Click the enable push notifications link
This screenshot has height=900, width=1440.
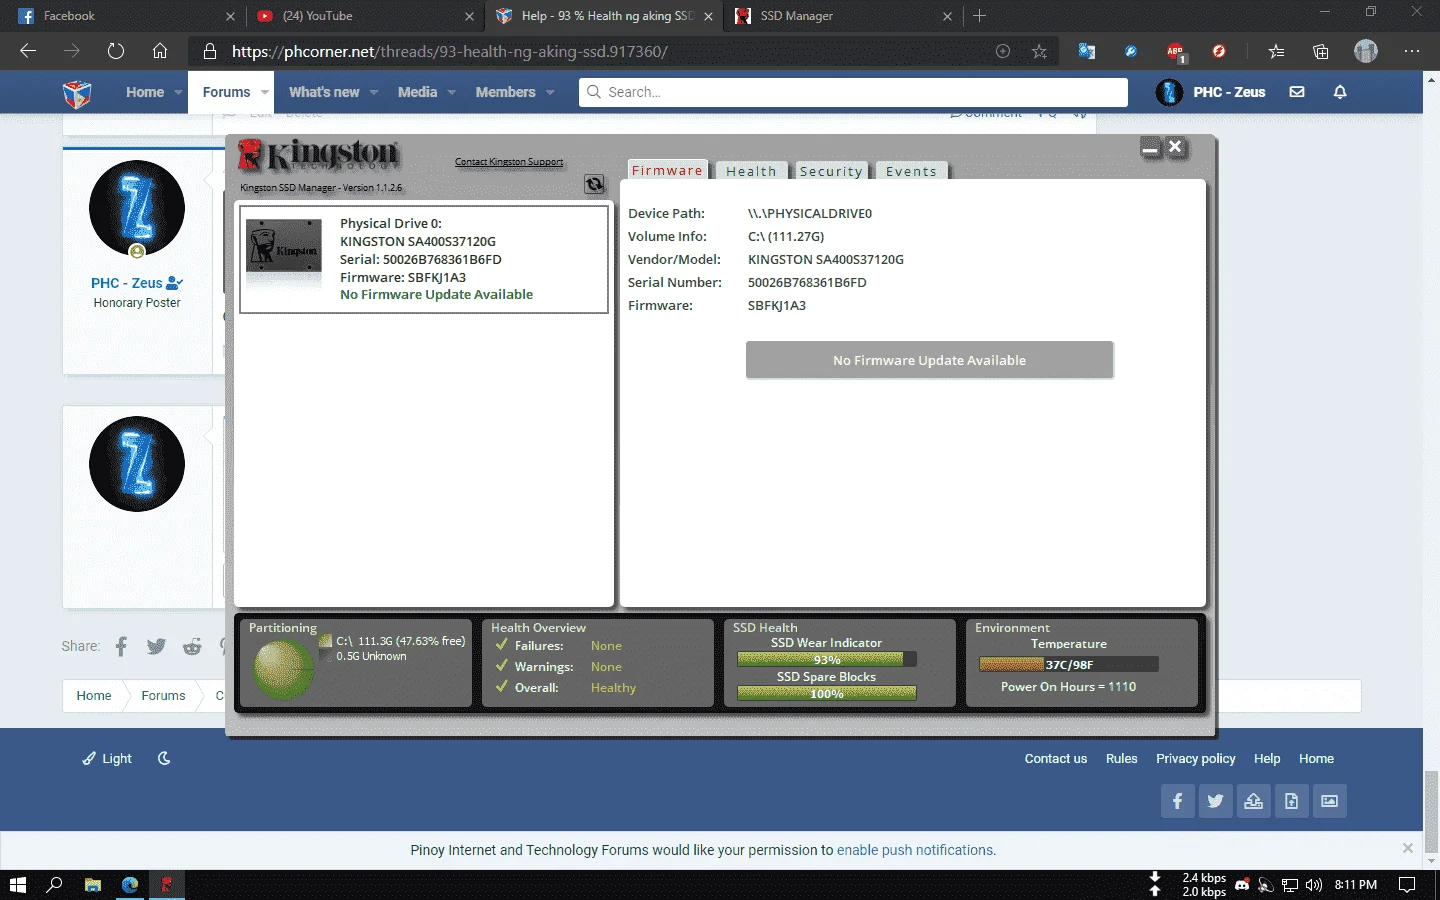(x=915, y=850)
